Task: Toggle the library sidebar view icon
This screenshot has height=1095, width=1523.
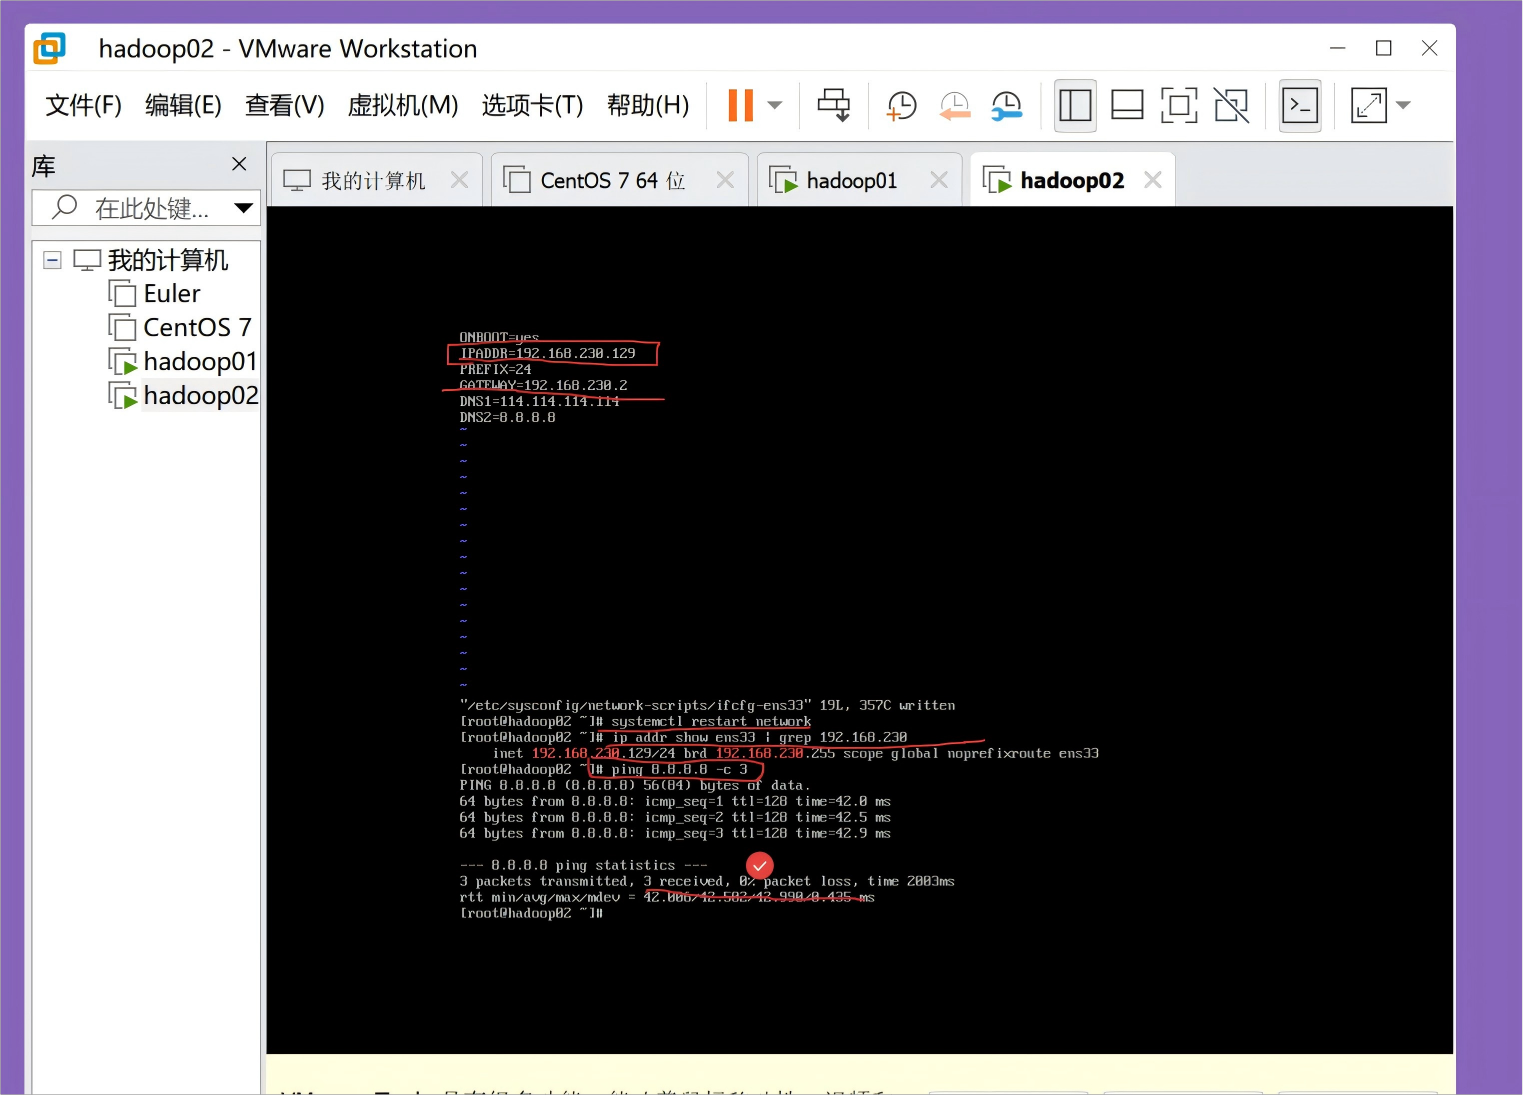Action: pos(1075,105)
